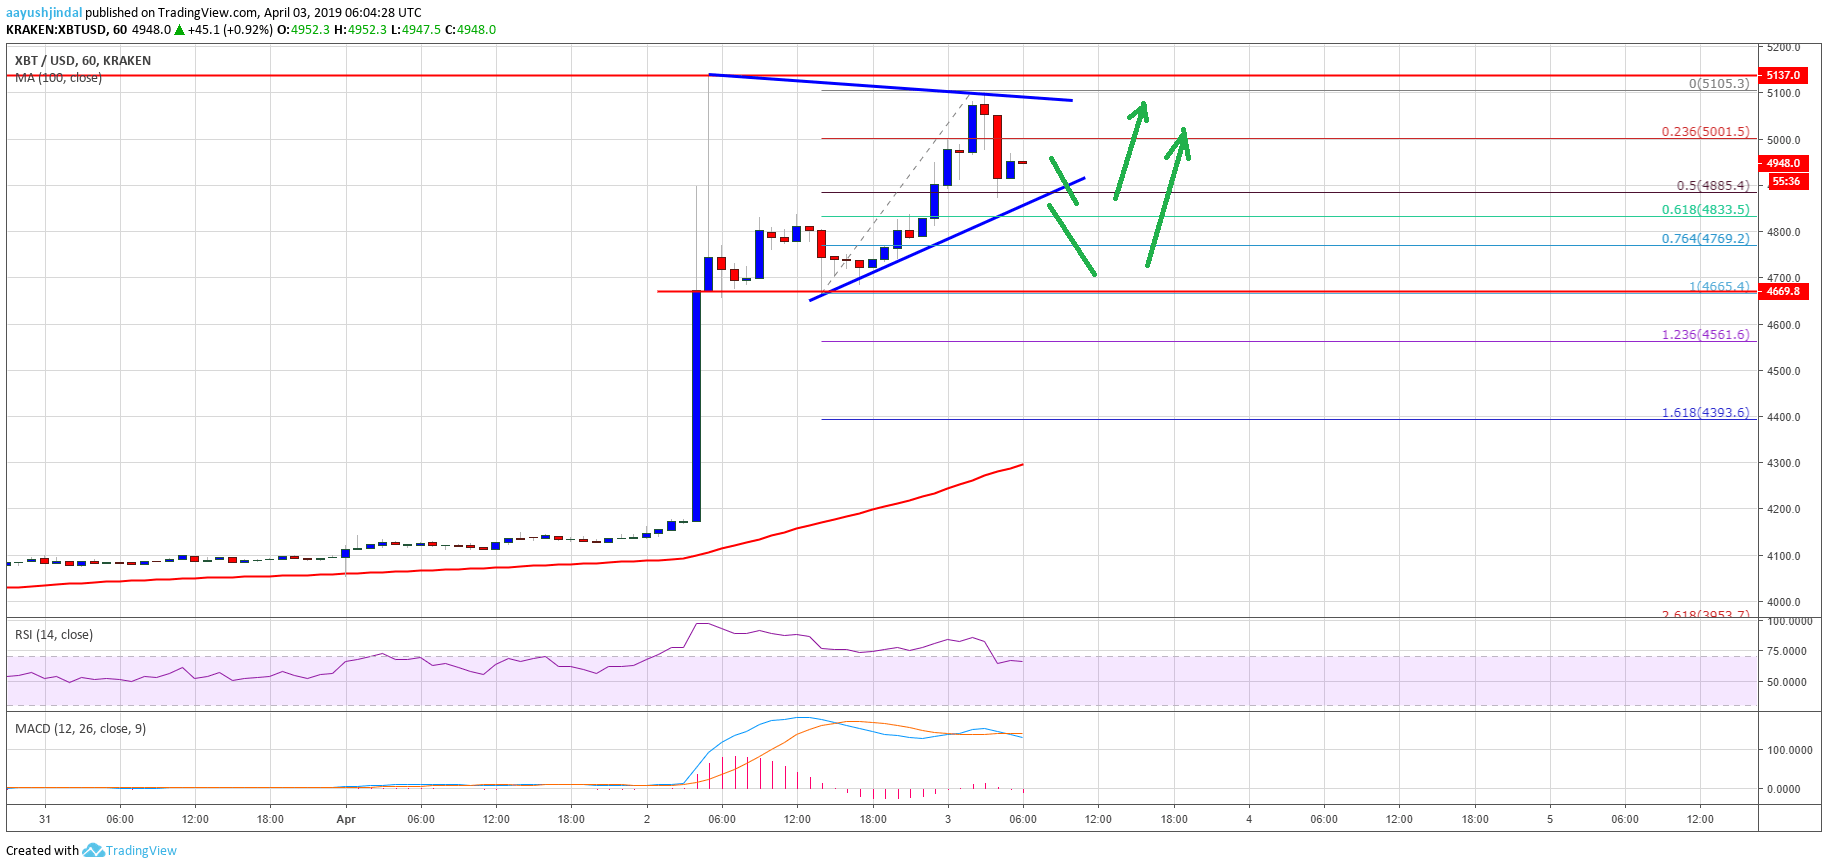This screenshot has width=1828, height=868.
Task: Click the 75.0000 RSI scale value
Action: (x=1786, y=651)
